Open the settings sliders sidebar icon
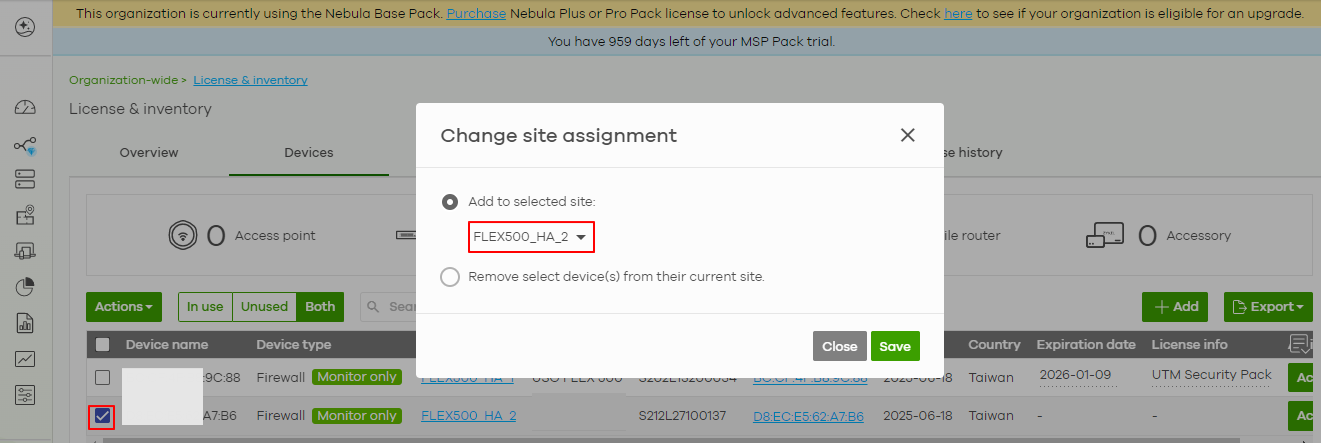Viewport: 1321px width, 443px height. [25, 395]
